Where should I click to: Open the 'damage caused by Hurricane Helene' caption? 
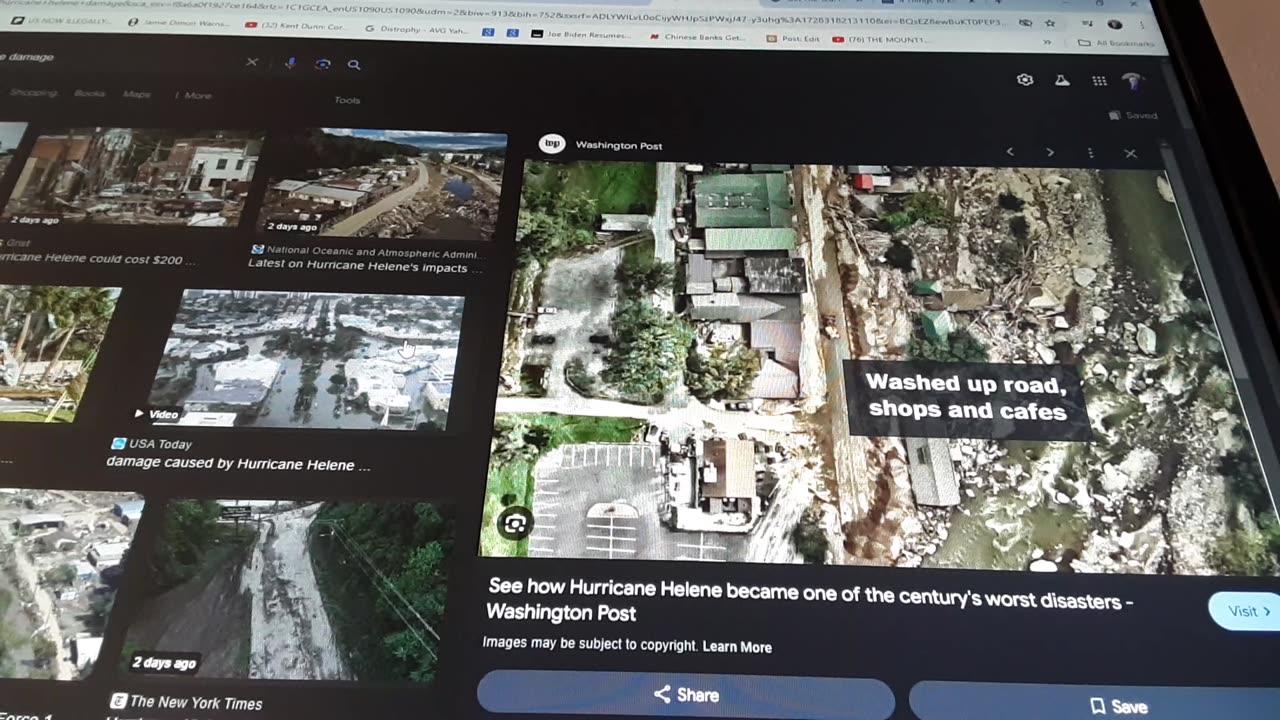238,464
